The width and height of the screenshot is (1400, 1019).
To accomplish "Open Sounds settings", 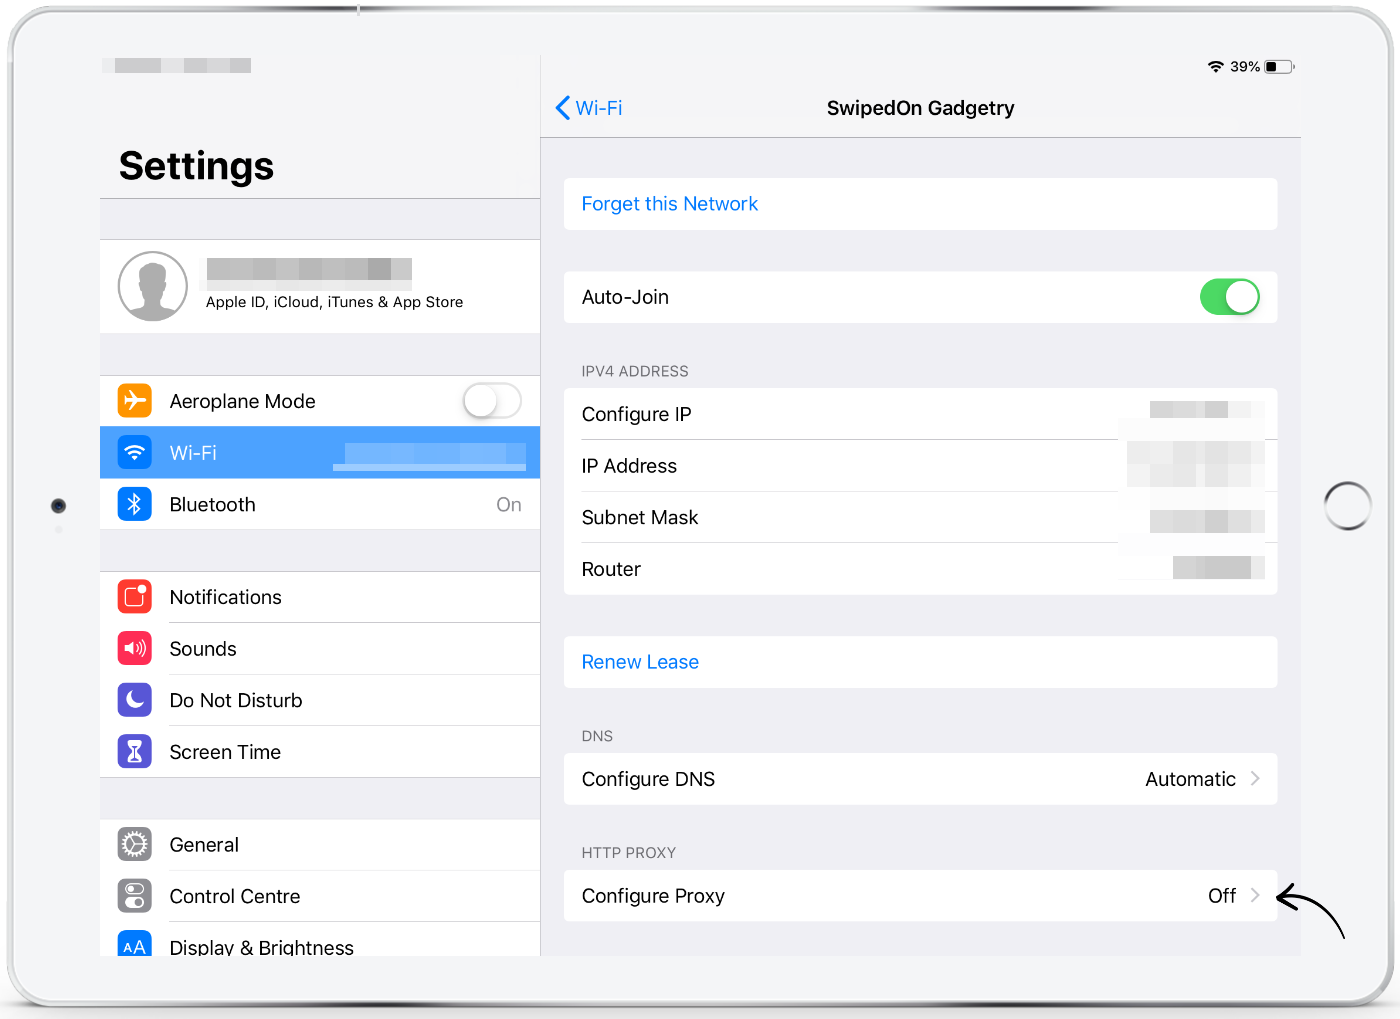I will coord(320,648).
